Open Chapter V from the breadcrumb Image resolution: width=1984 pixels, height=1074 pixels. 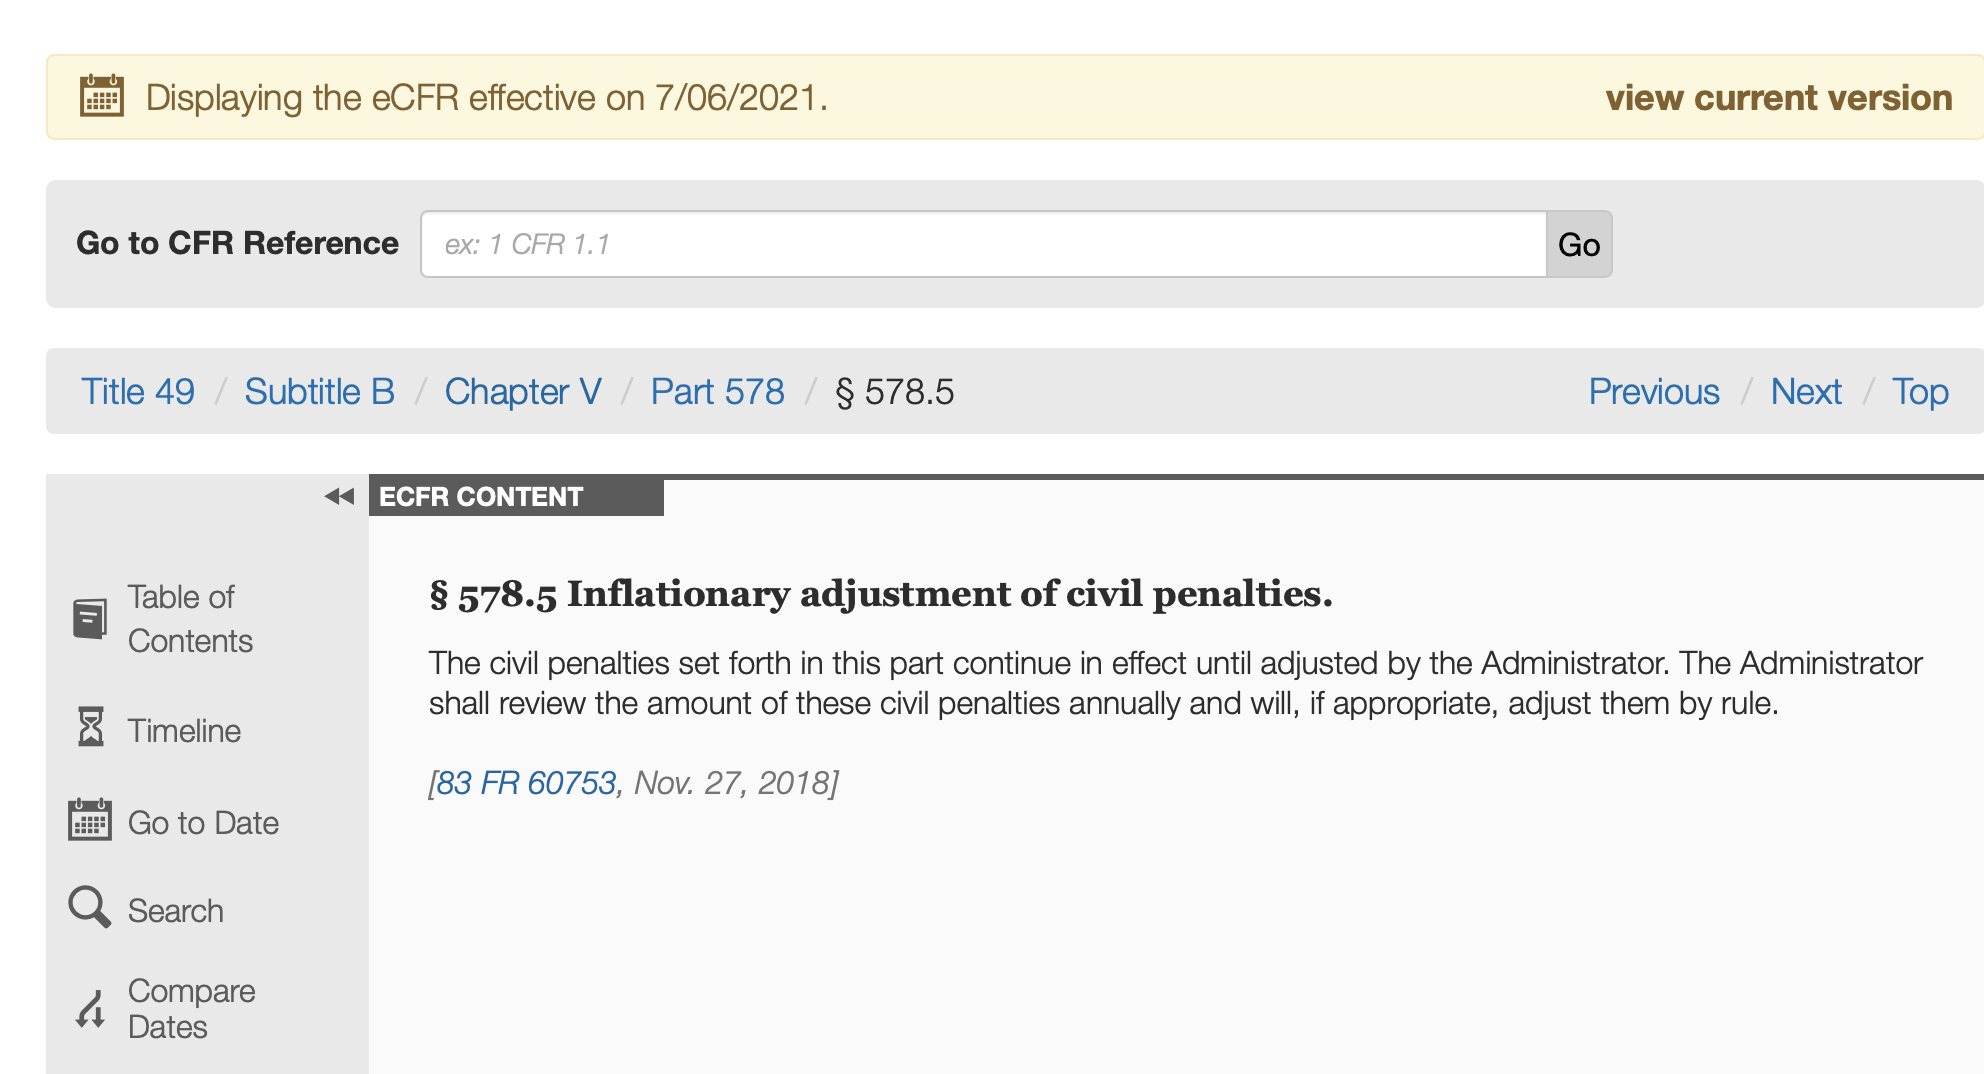tap(522, 392)
